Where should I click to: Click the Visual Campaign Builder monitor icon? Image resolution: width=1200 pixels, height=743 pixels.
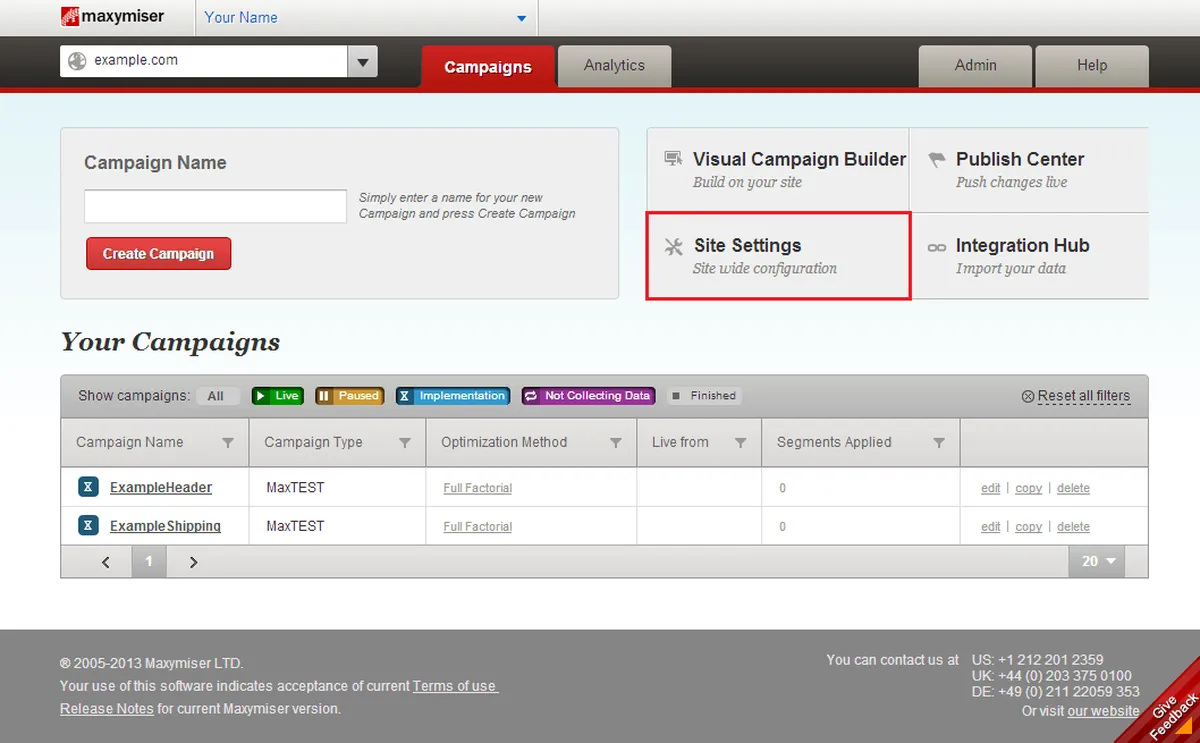673,160
